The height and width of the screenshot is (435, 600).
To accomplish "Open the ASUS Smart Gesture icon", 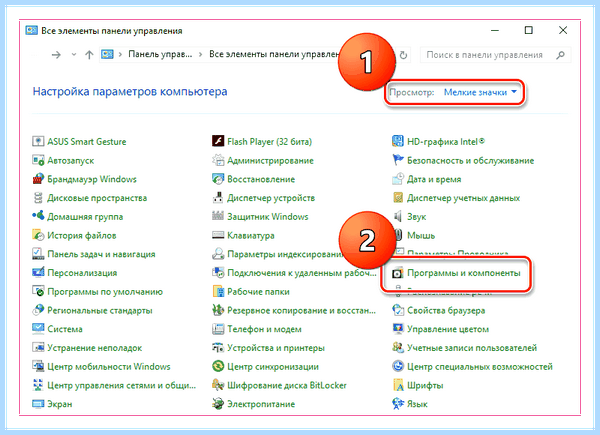I will pyautogui.click(x=38, y=142).
